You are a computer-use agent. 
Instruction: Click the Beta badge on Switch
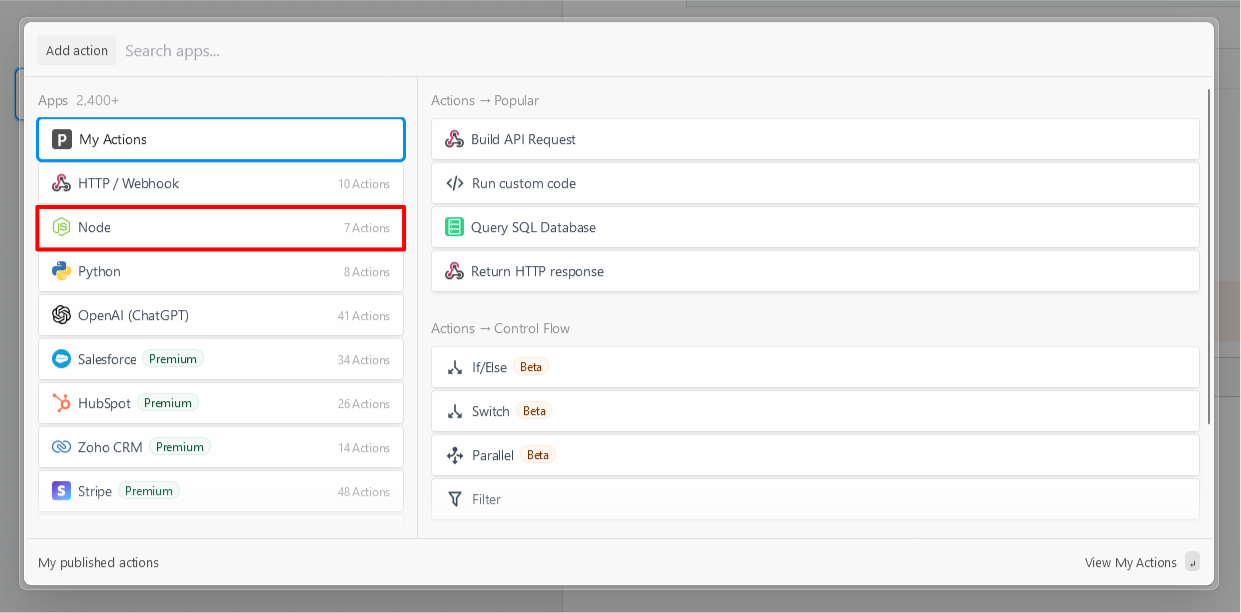[x=535, y=411]
